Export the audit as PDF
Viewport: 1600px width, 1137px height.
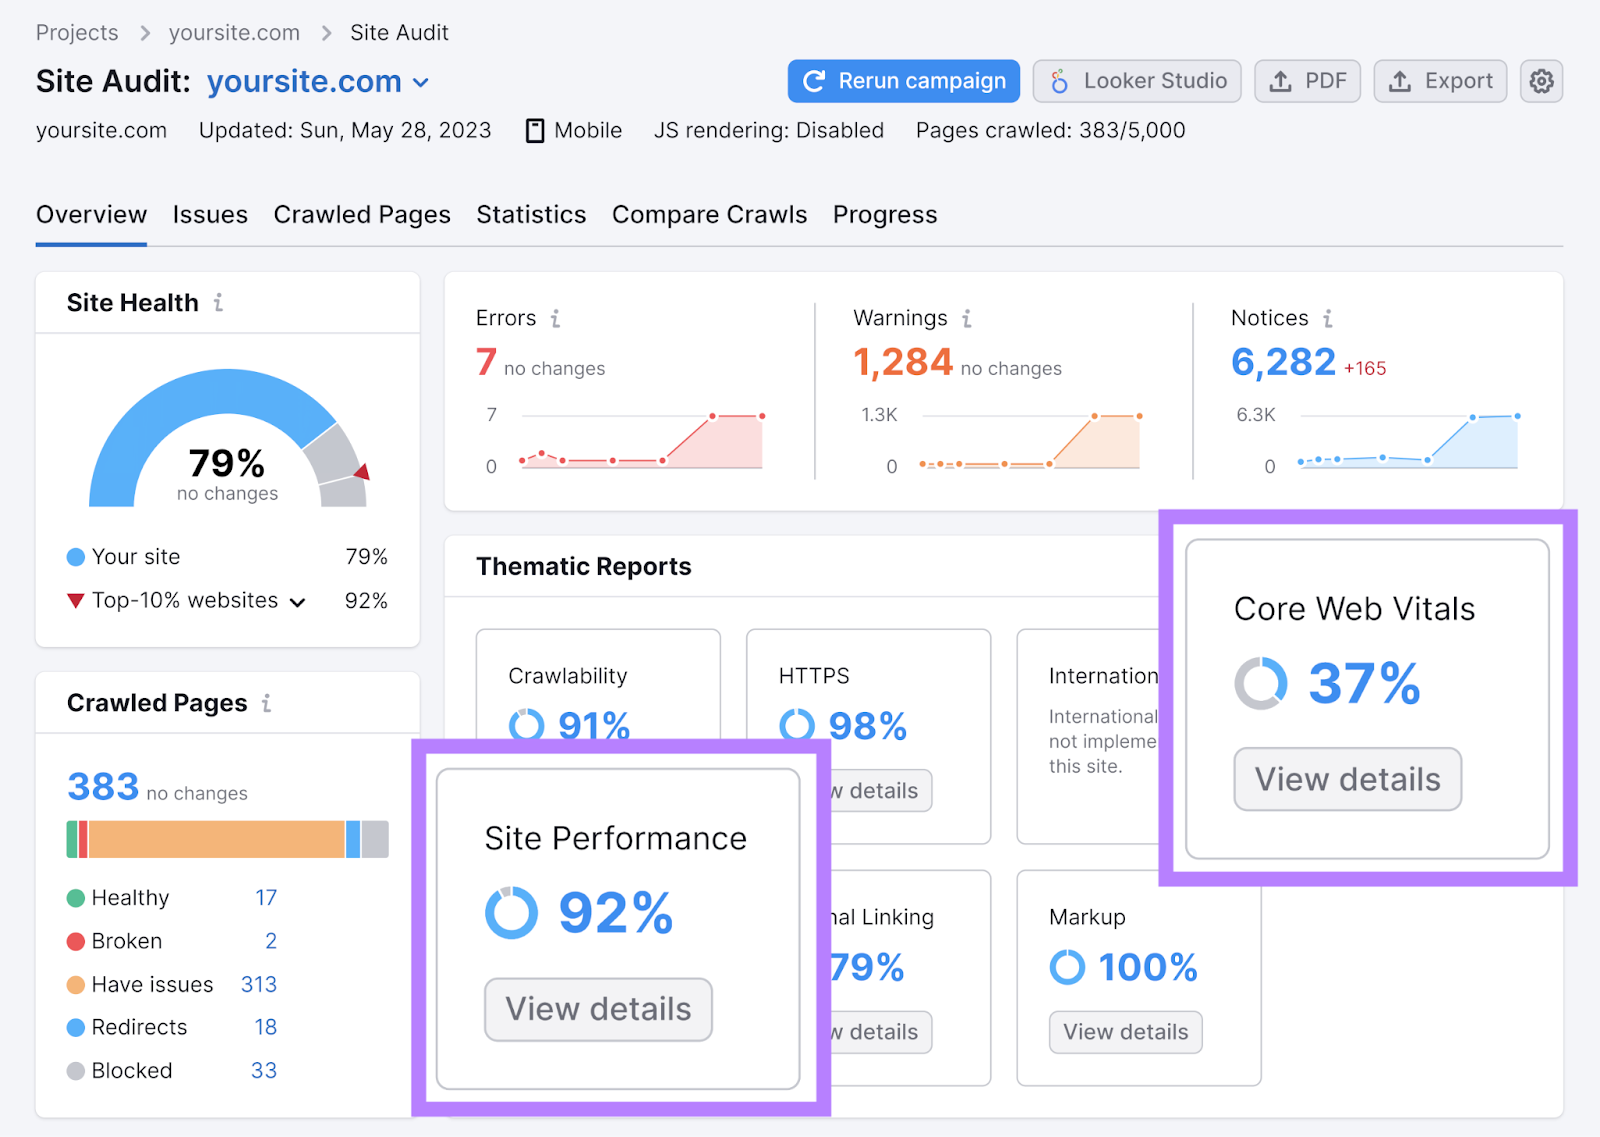tap(1307, 81)
